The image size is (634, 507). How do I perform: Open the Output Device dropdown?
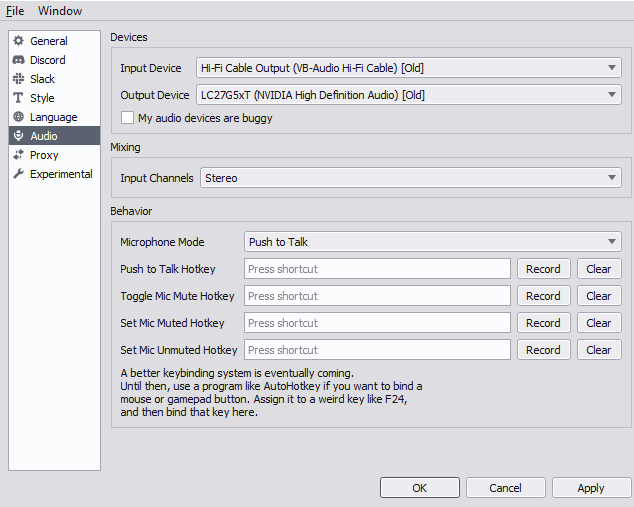click(408, 95)
